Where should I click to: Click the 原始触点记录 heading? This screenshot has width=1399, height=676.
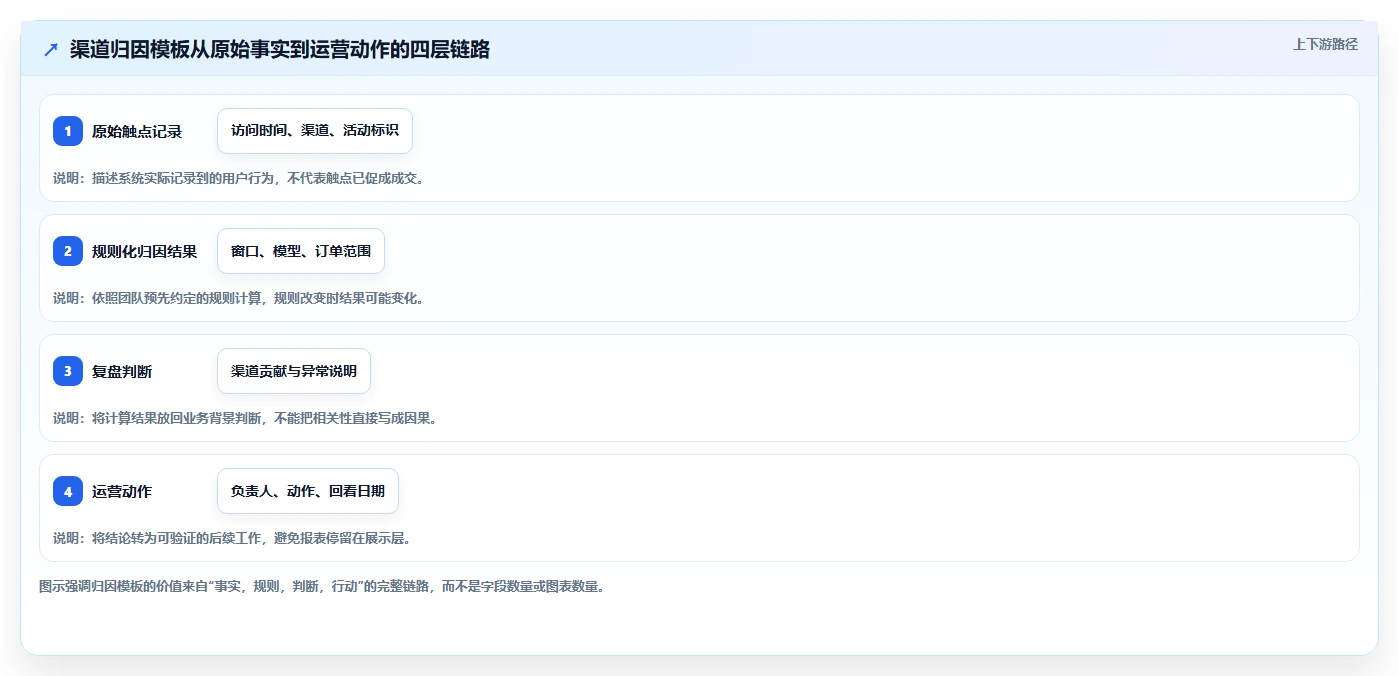coord(137,131)
